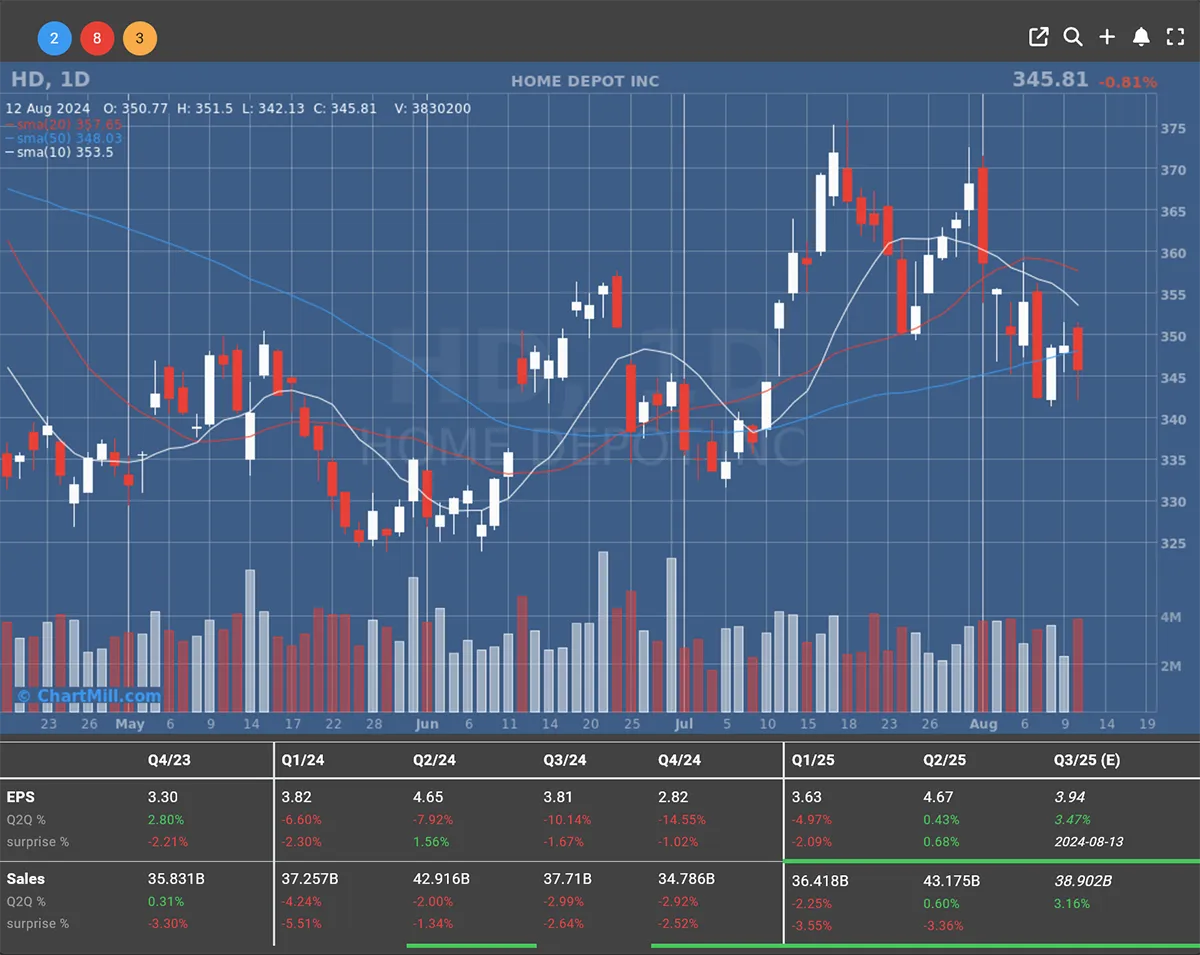
Task: Click the Jun date axis label
Action: click(x=427, y=724)
